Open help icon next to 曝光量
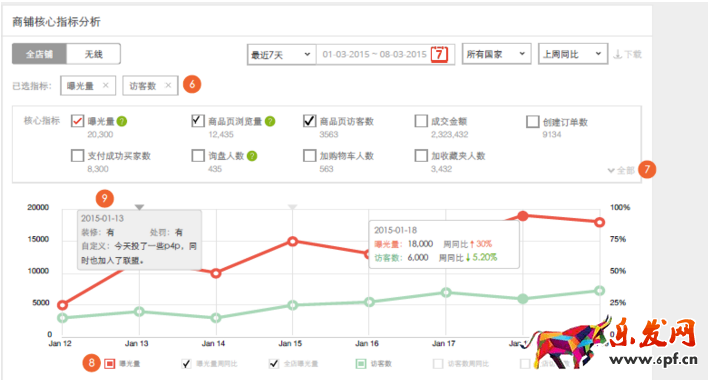 [122, 121]
